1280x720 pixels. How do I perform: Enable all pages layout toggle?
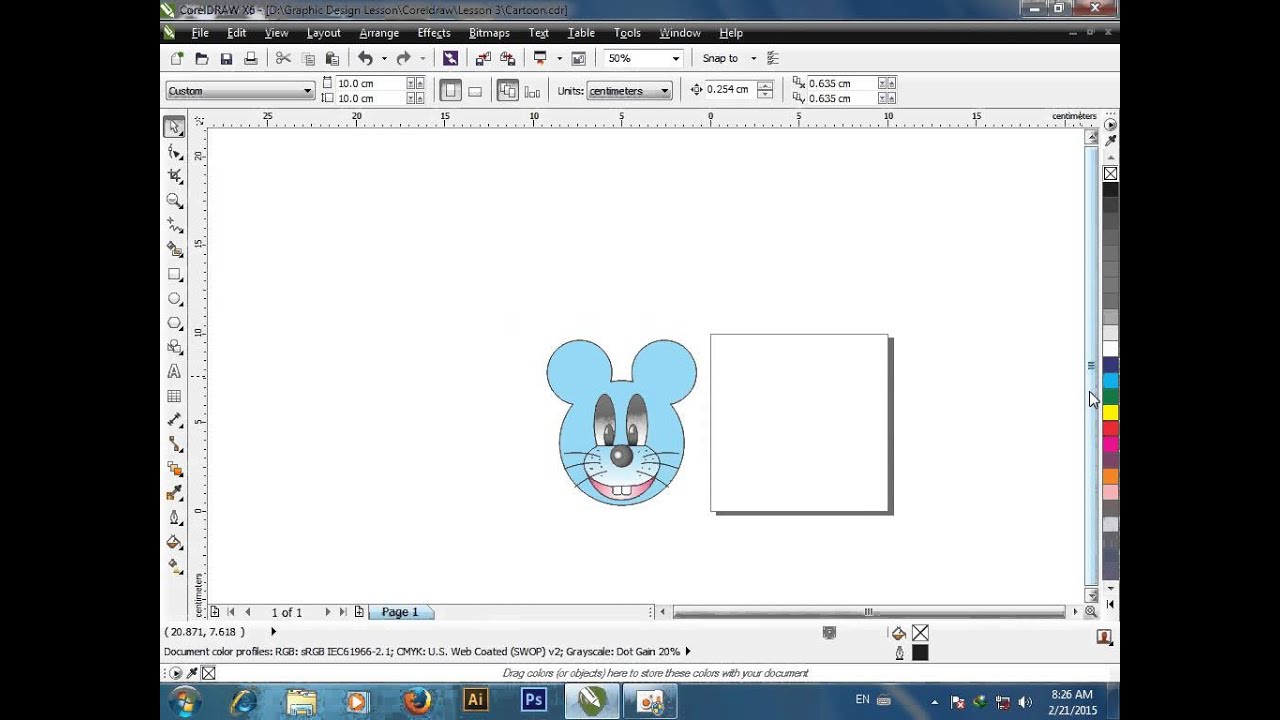coord(507,91)
